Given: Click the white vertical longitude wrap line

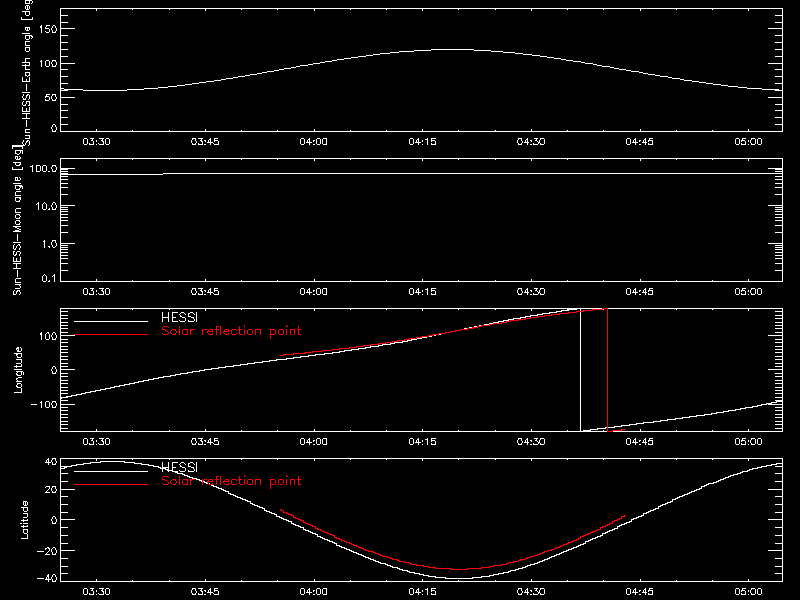Looking at the screenshot, I should click(x=581, y=370).
